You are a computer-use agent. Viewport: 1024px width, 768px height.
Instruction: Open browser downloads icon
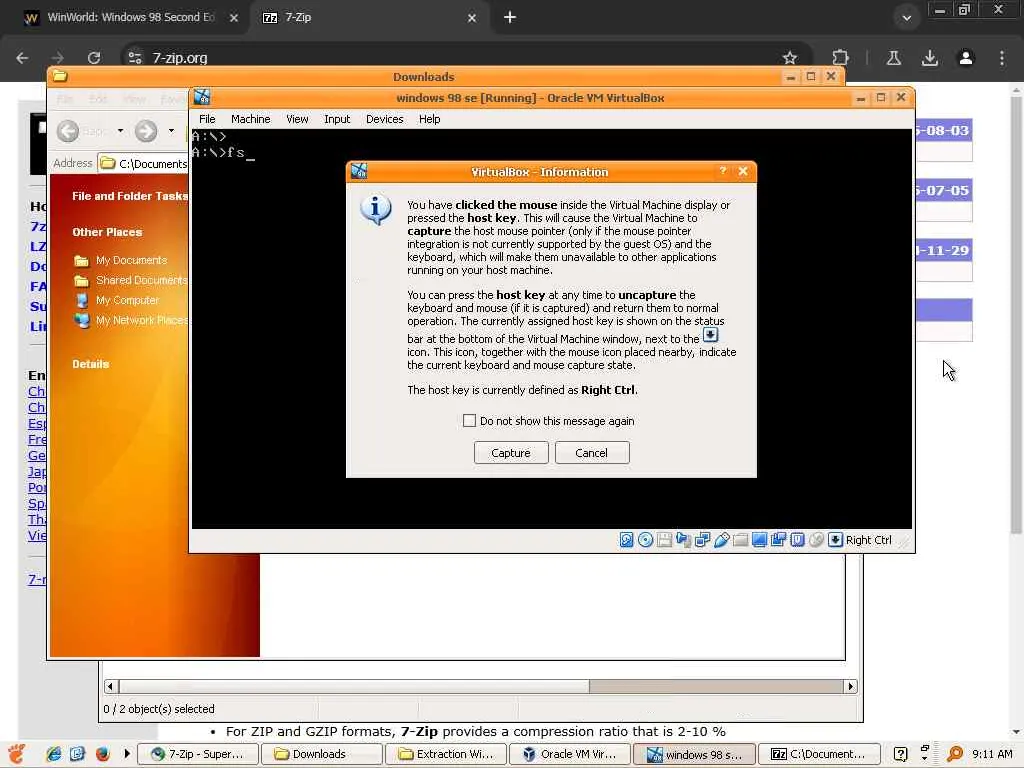tap(929, 57)
